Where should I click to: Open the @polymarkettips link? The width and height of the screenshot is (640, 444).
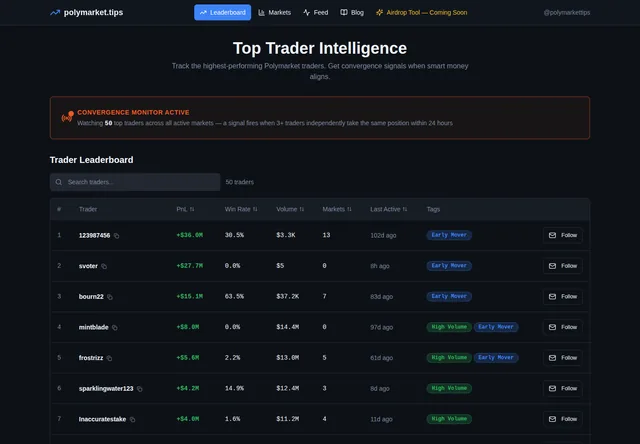pos(567,13)
